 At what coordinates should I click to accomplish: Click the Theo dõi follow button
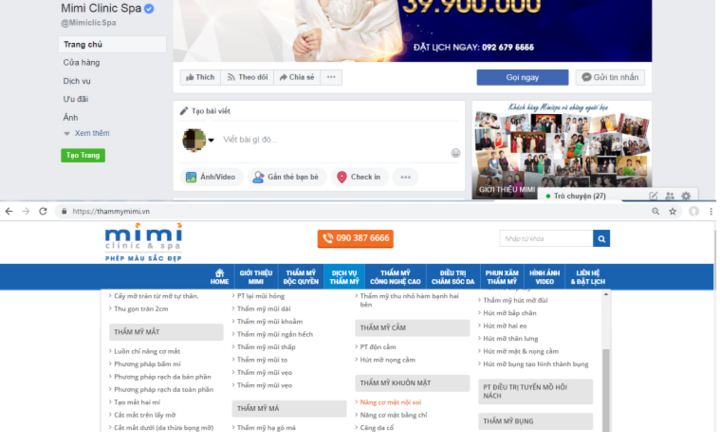[248, 77]
